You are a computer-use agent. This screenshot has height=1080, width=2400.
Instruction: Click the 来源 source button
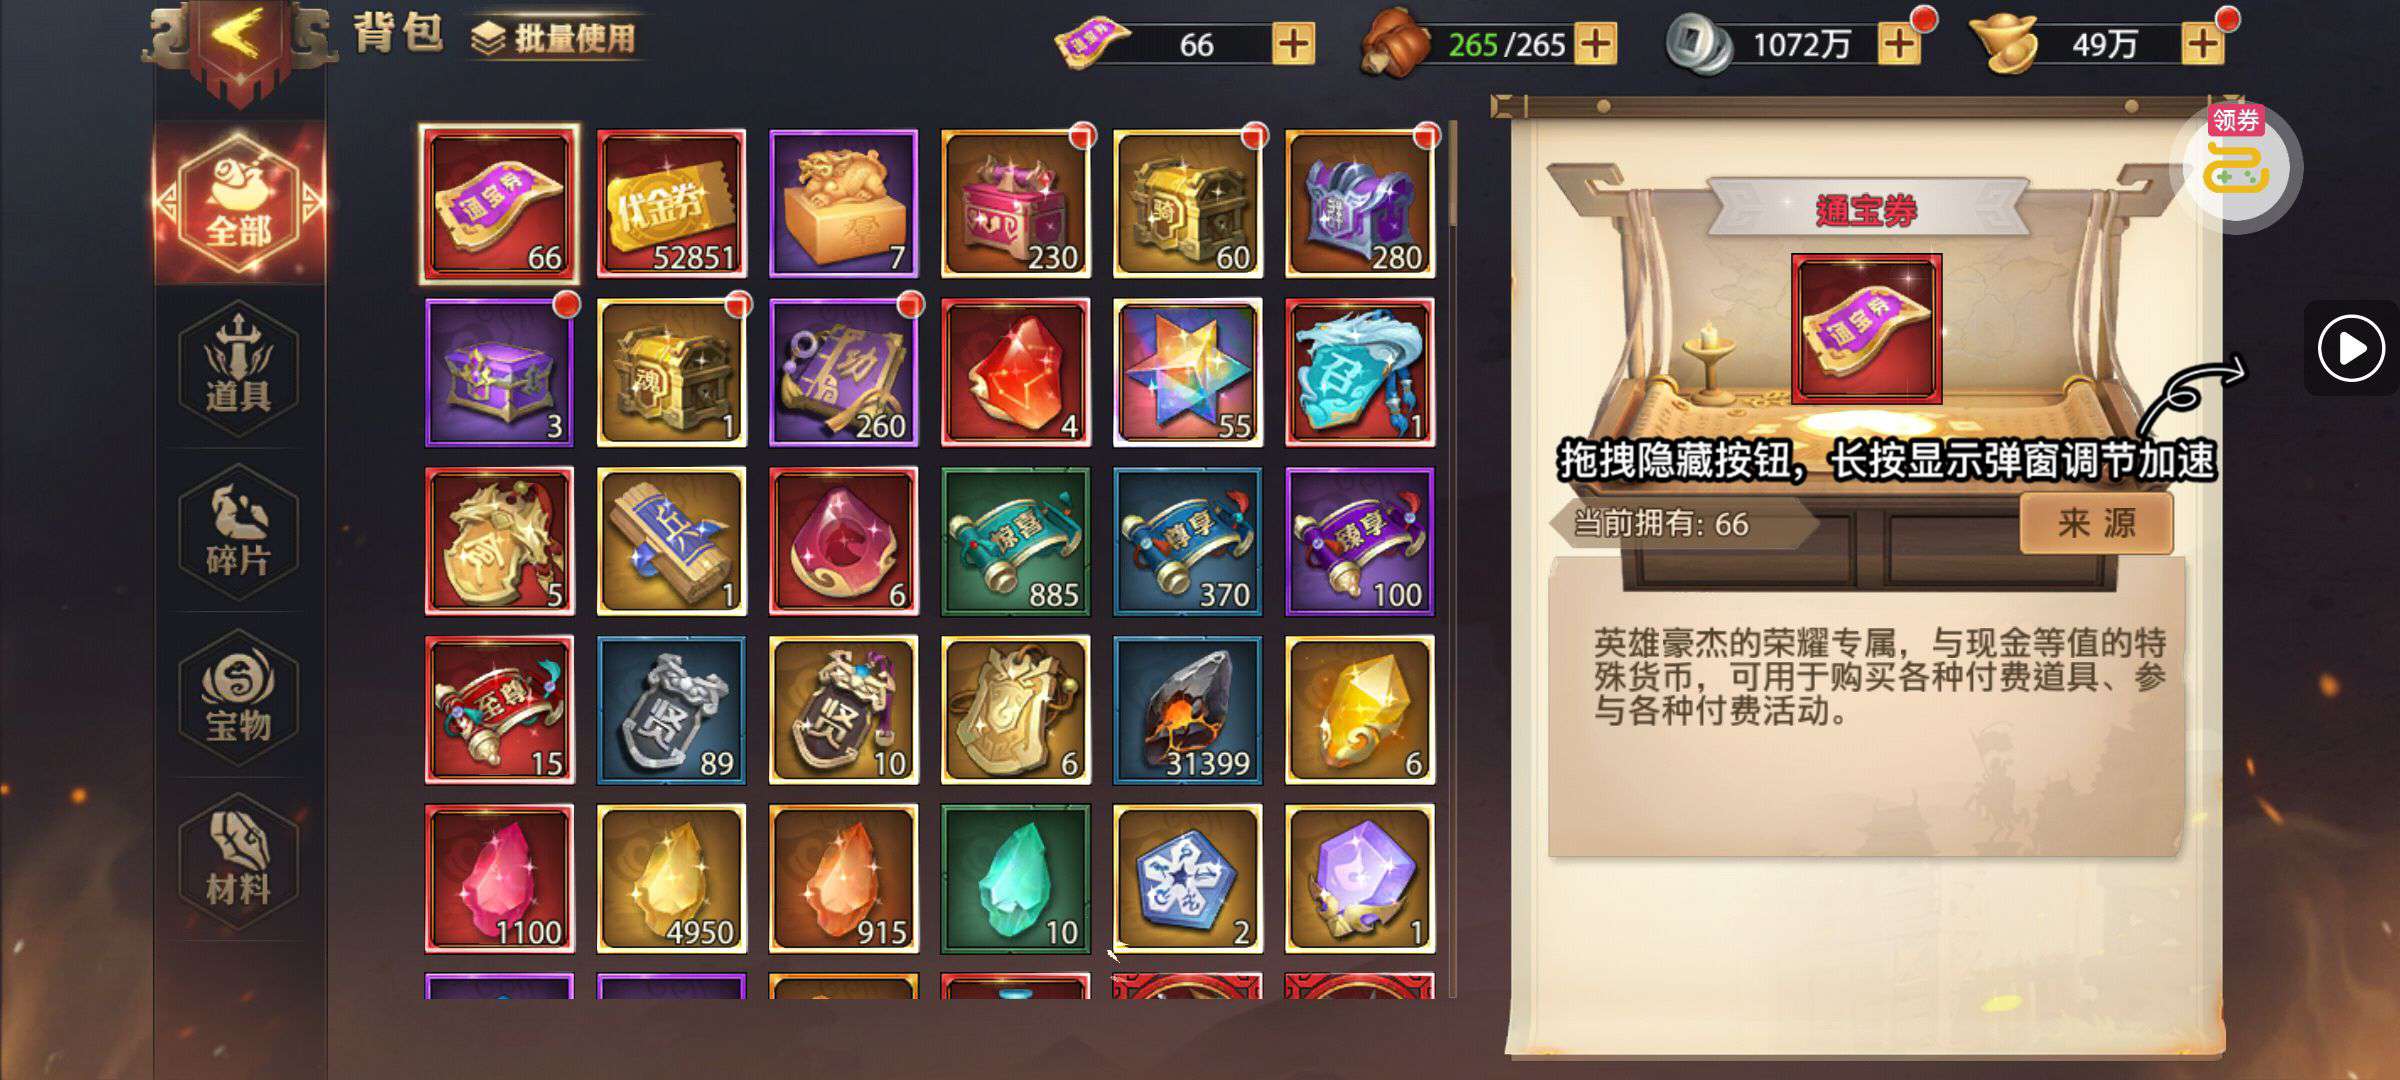pyautogui.click(x=2096, y=523)
